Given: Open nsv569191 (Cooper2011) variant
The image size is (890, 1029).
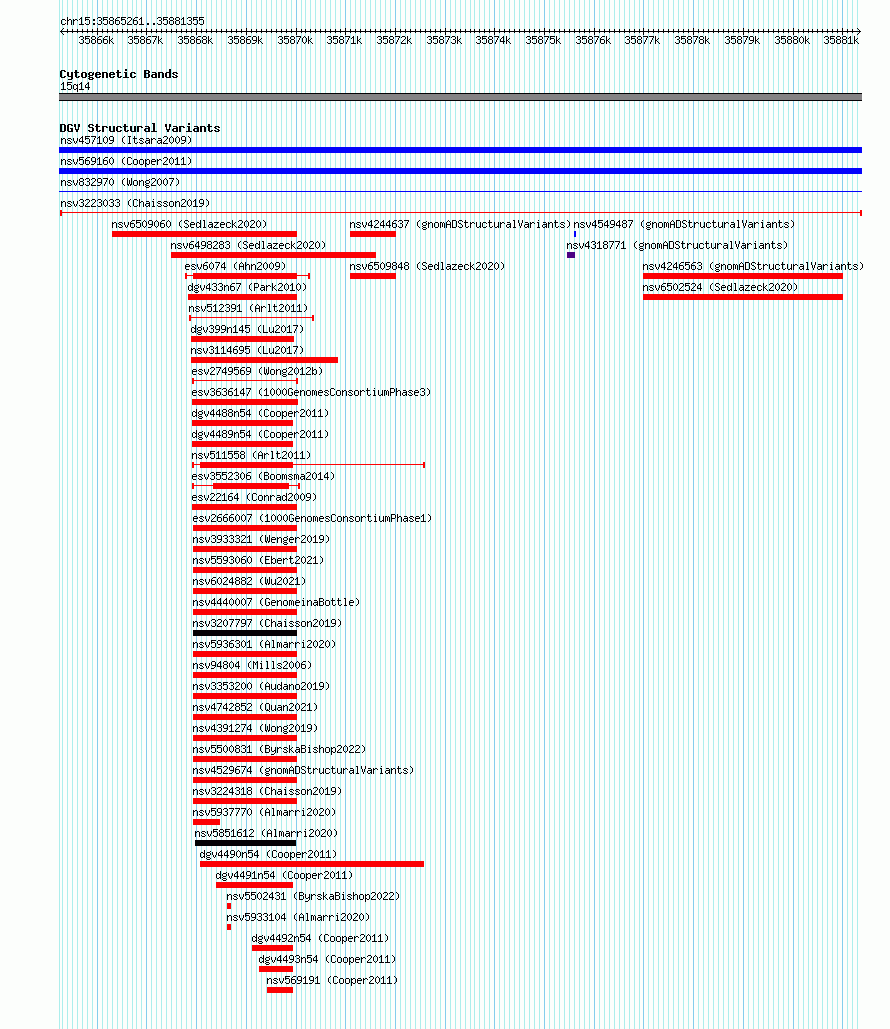Looking at the screenshot, I should coord(332,980).
